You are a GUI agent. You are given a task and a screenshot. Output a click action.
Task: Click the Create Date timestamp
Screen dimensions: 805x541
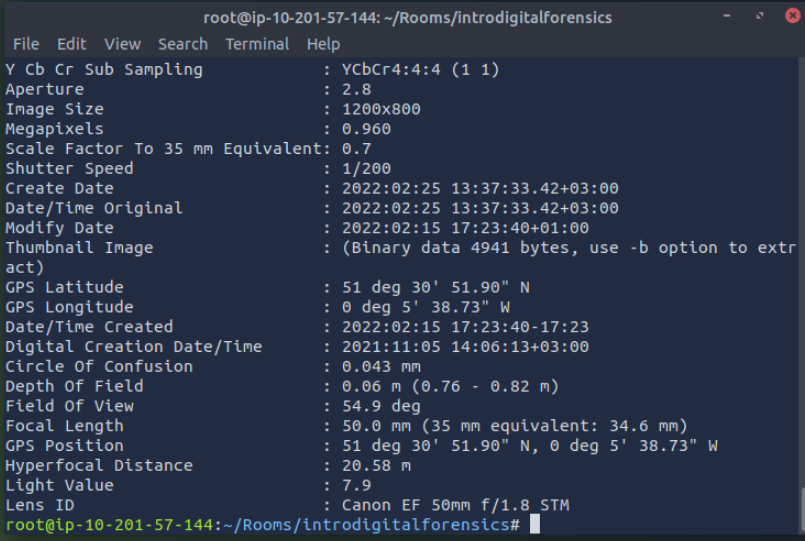480,188
